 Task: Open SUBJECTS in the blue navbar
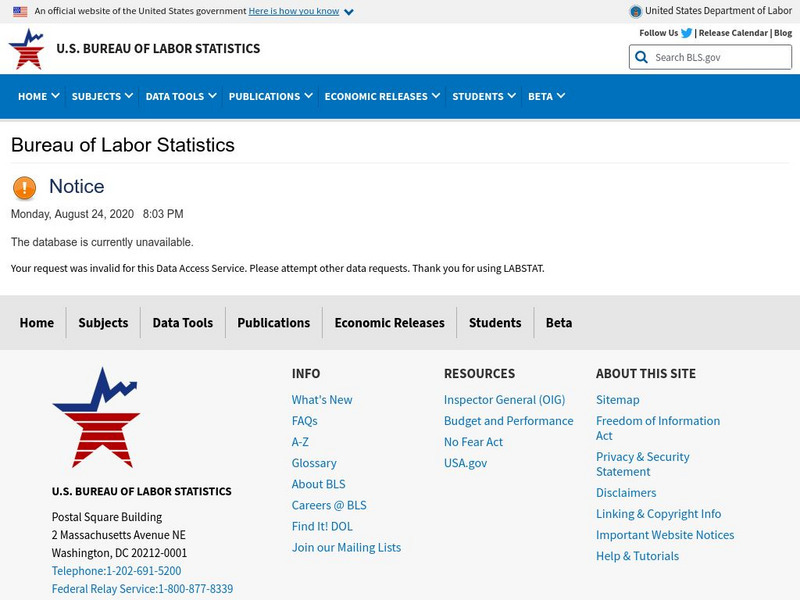click(96, 96)
